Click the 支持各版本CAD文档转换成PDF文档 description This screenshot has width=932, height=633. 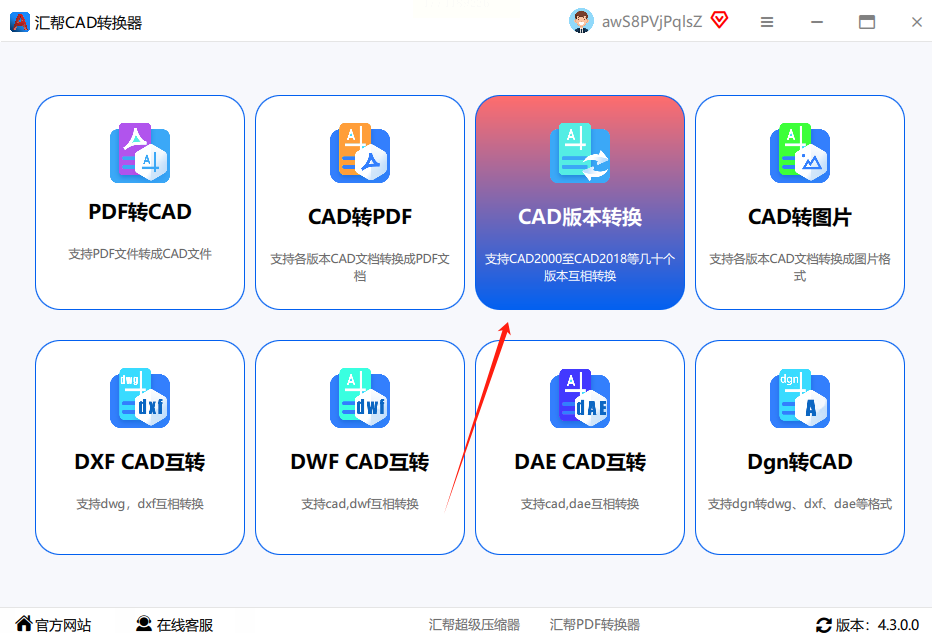tap(360, 267)
